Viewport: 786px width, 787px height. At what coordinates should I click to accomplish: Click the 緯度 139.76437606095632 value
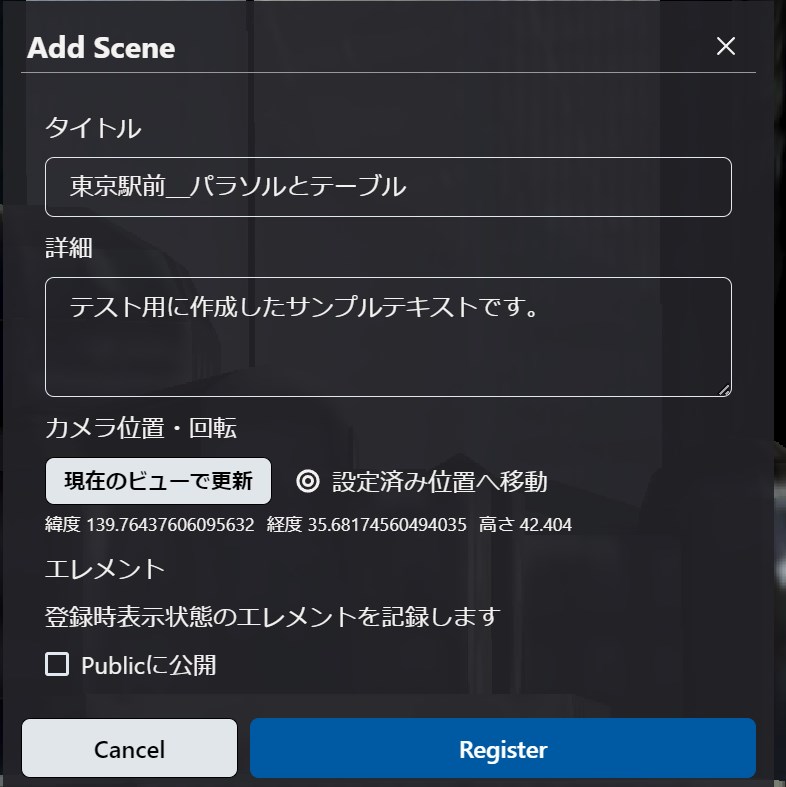click(150, 525)
